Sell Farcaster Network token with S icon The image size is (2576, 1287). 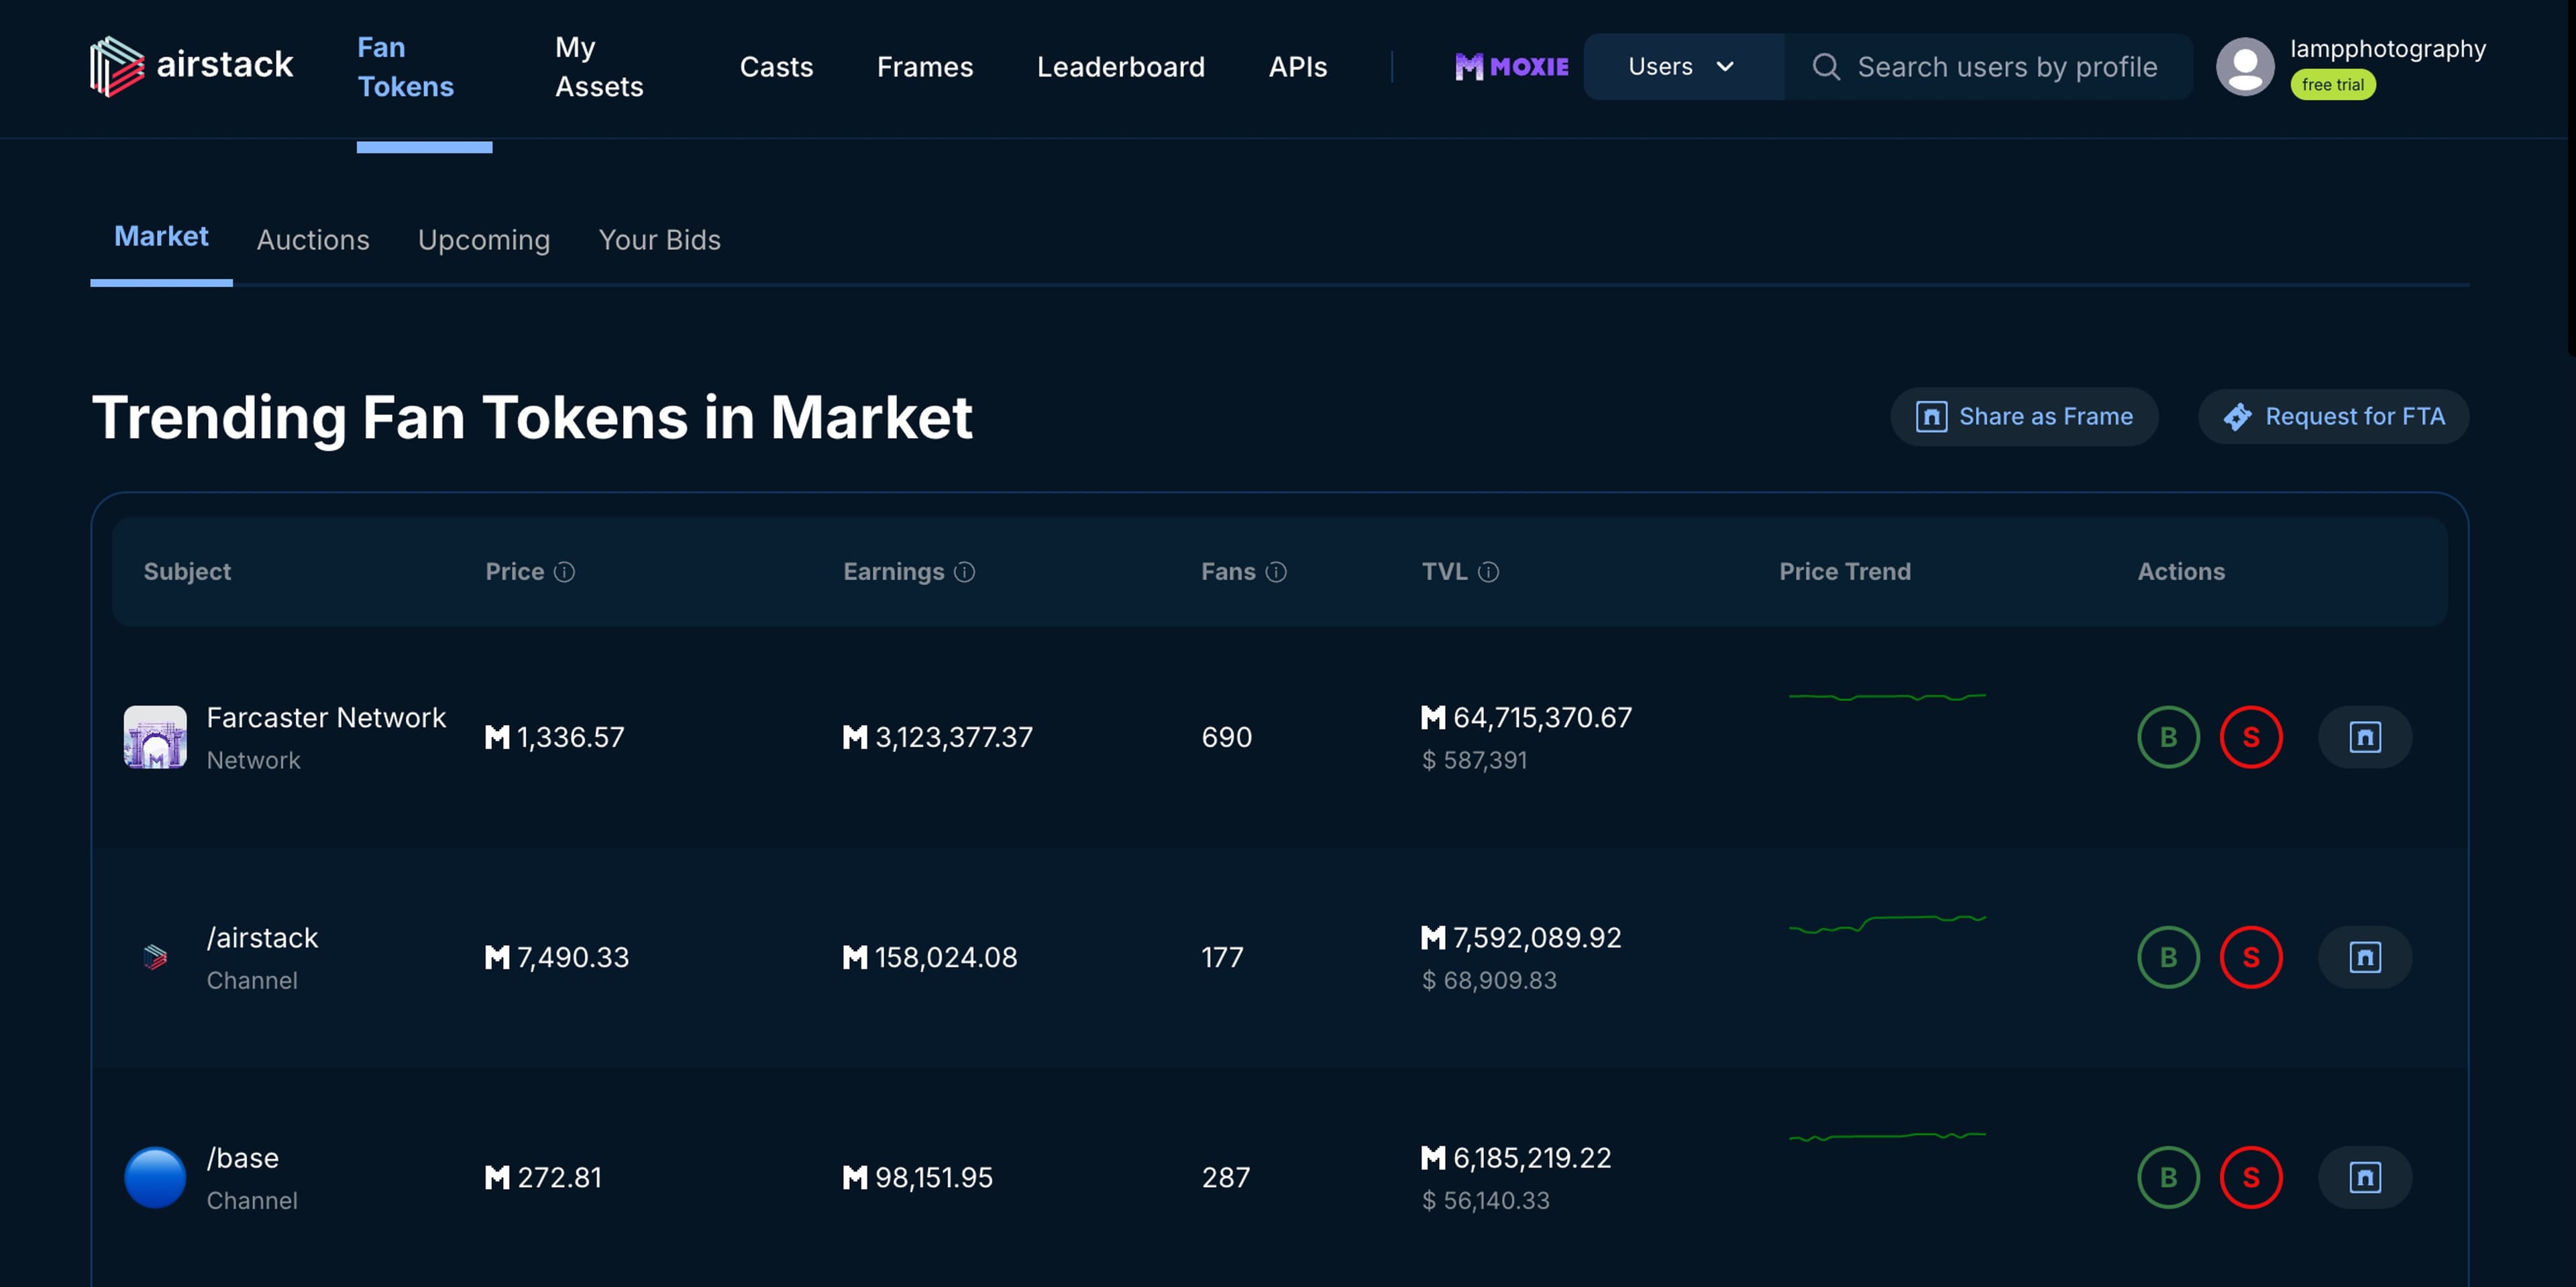click(2251, 737)
